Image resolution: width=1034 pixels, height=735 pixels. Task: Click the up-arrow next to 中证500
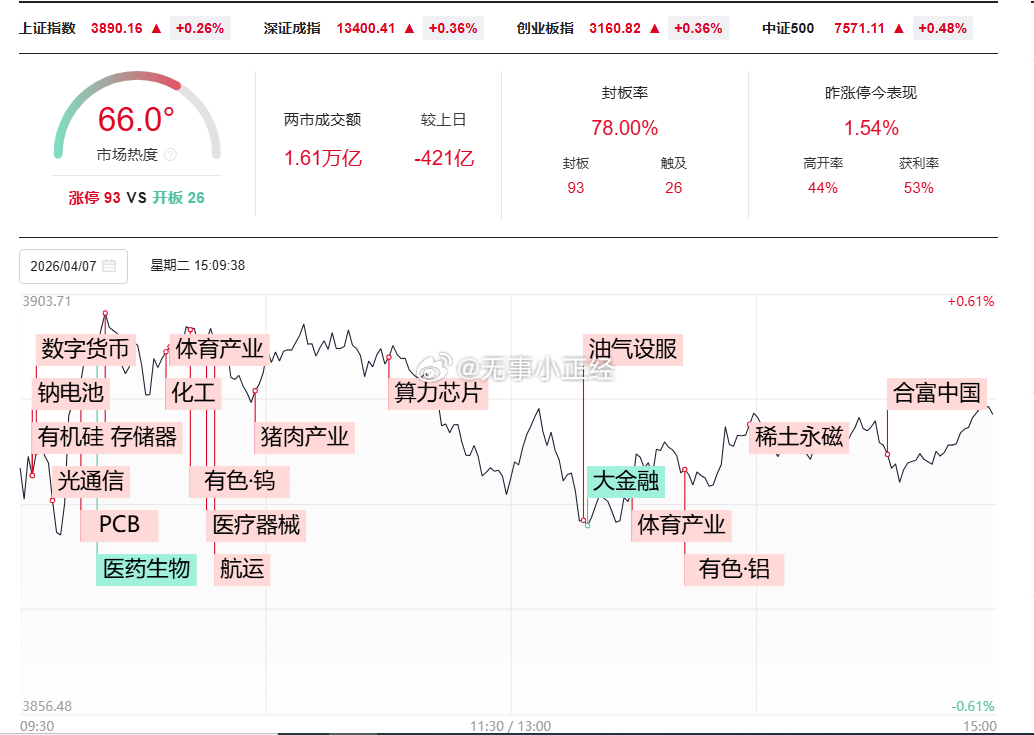pyautogui.click(x=897, y=29)
